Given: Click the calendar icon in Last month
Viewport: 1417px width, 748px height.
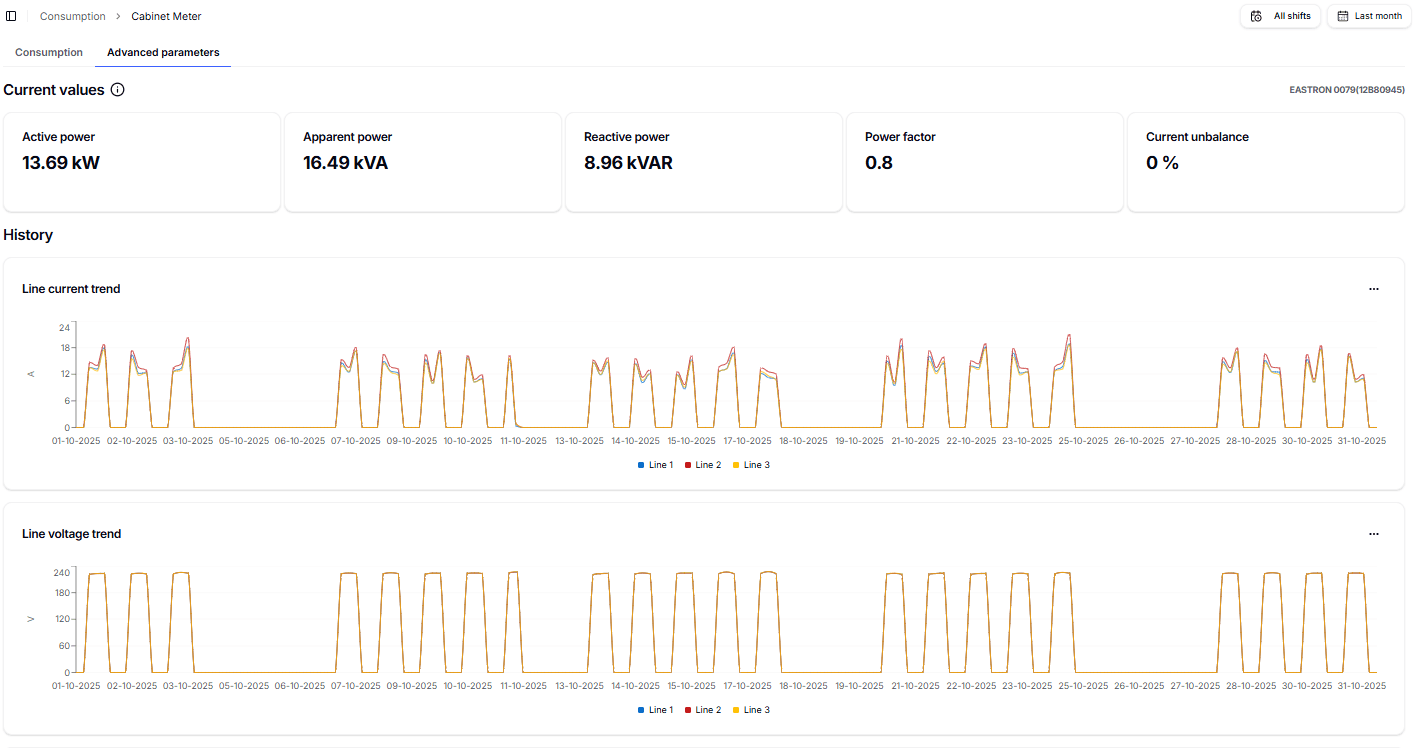Looking at the screenshot, I should [1343, 16].
